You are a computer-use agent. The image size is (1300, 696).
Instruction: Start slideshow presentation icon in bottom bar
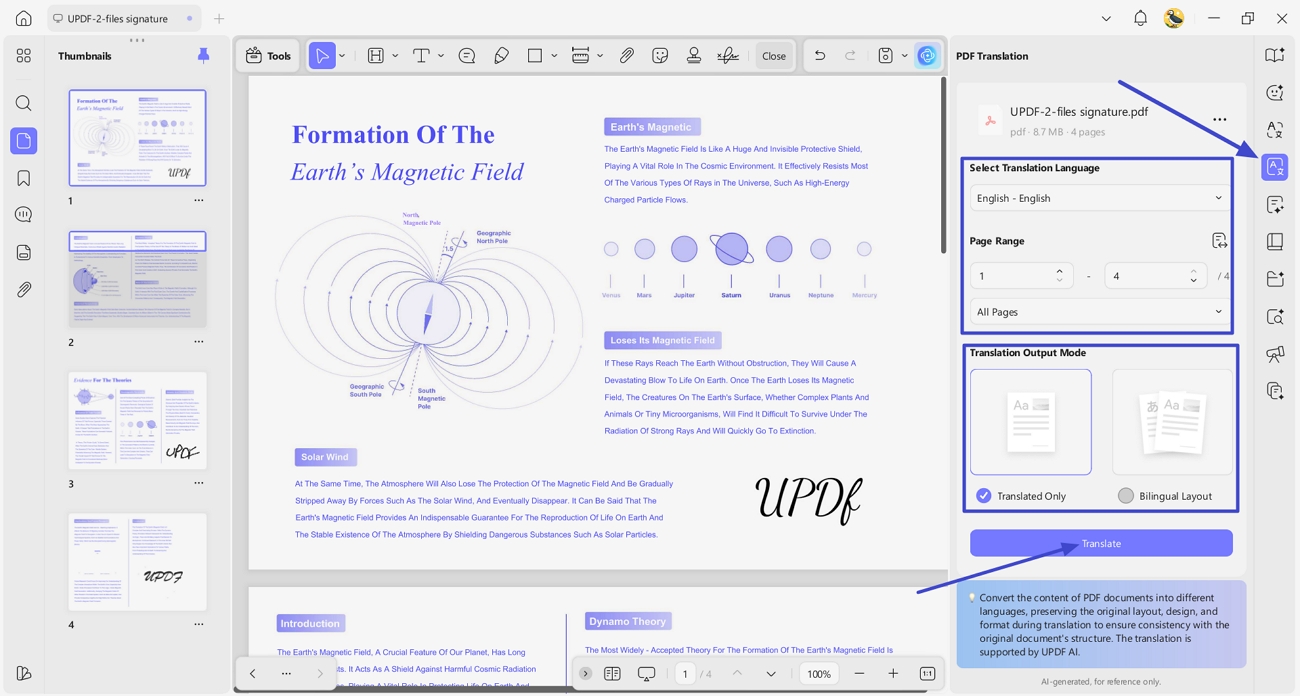pyautogui.click(x=647, y=674)
